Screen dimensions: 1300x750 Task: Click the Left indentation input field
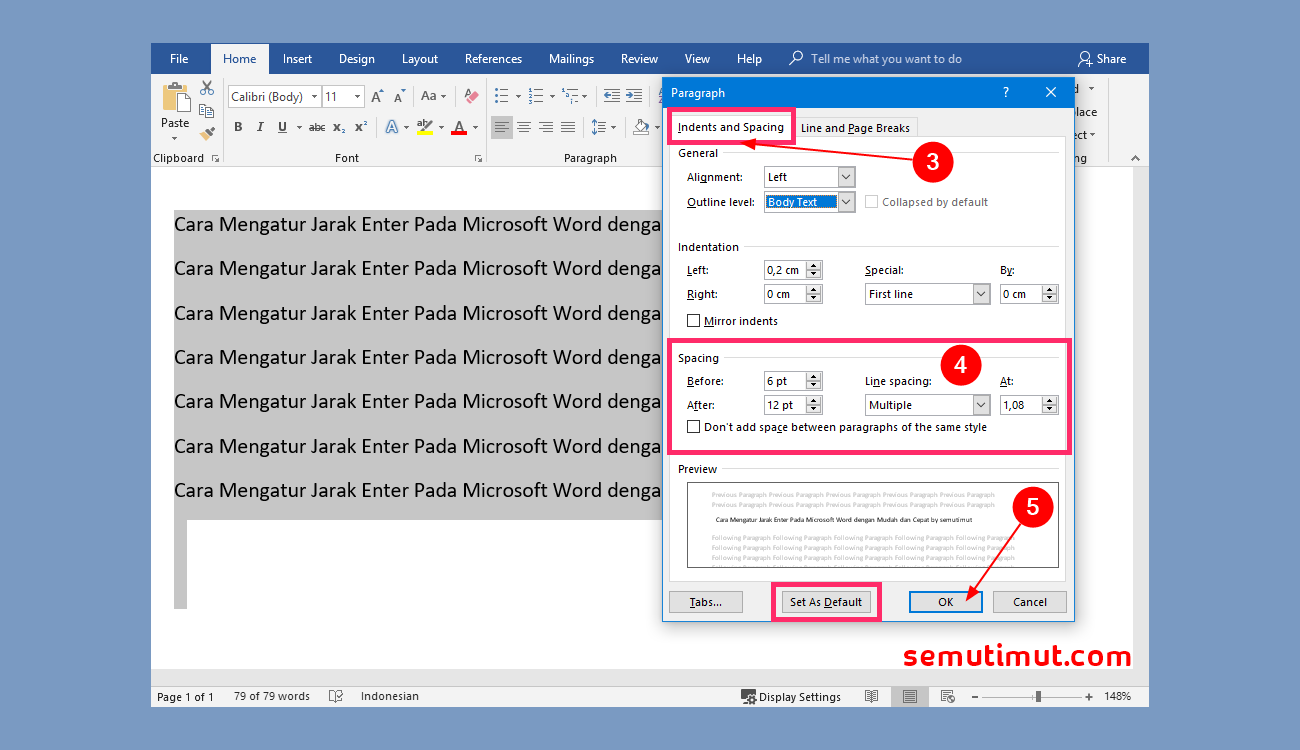785,270
